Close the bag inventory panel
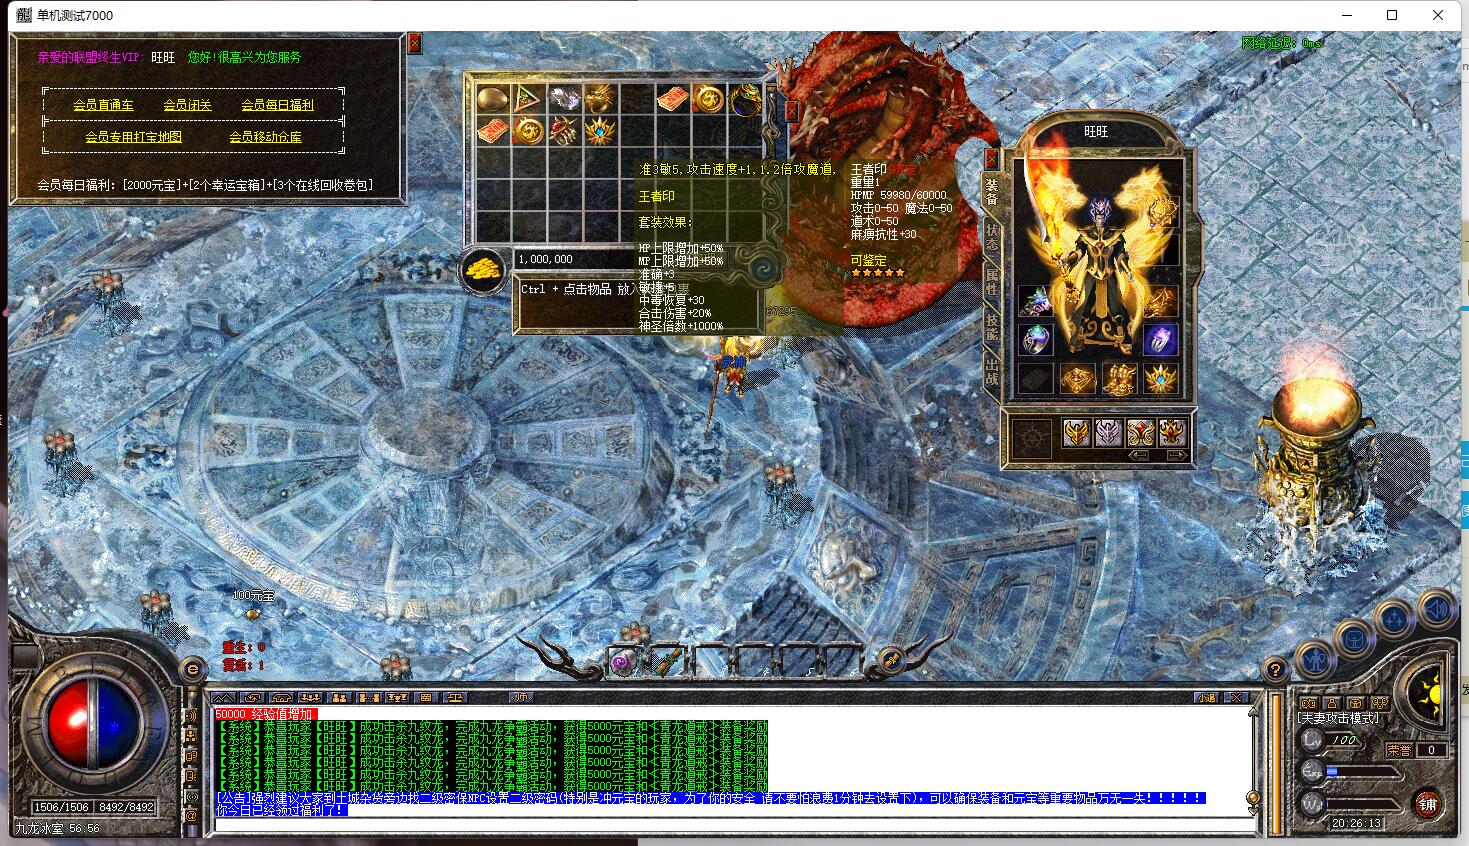 (x=791, y=110)
